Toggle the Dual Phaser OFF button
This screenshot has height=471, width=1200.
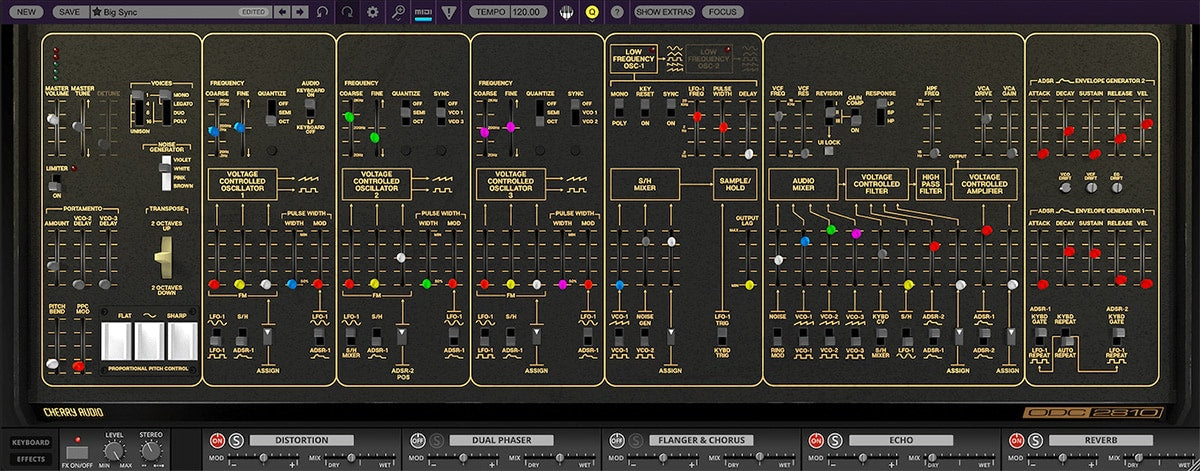click(418, 440)
